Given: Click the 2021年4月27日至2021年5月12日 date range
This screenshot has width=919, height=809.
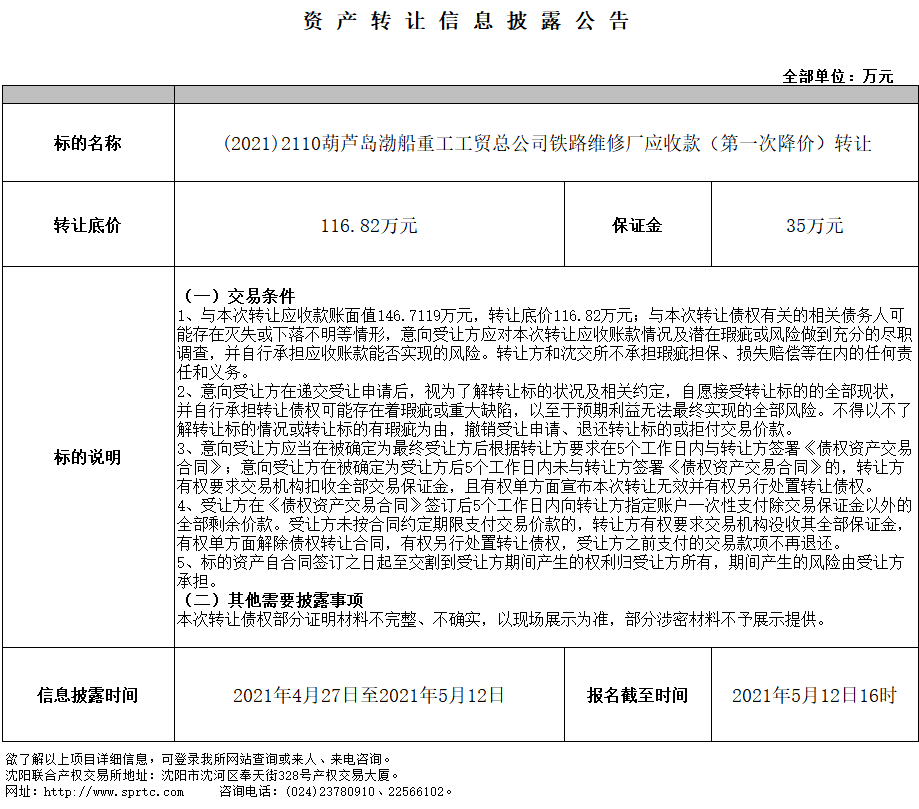Looking at the screenshot, I should click(369, 695).
